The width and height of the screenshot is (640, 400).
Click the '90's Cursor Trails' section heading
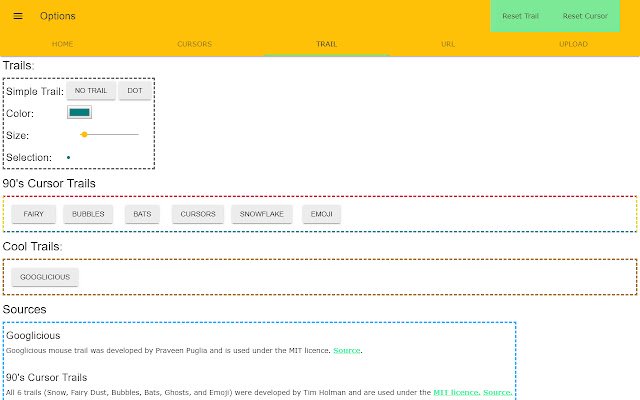click(49, 183)
